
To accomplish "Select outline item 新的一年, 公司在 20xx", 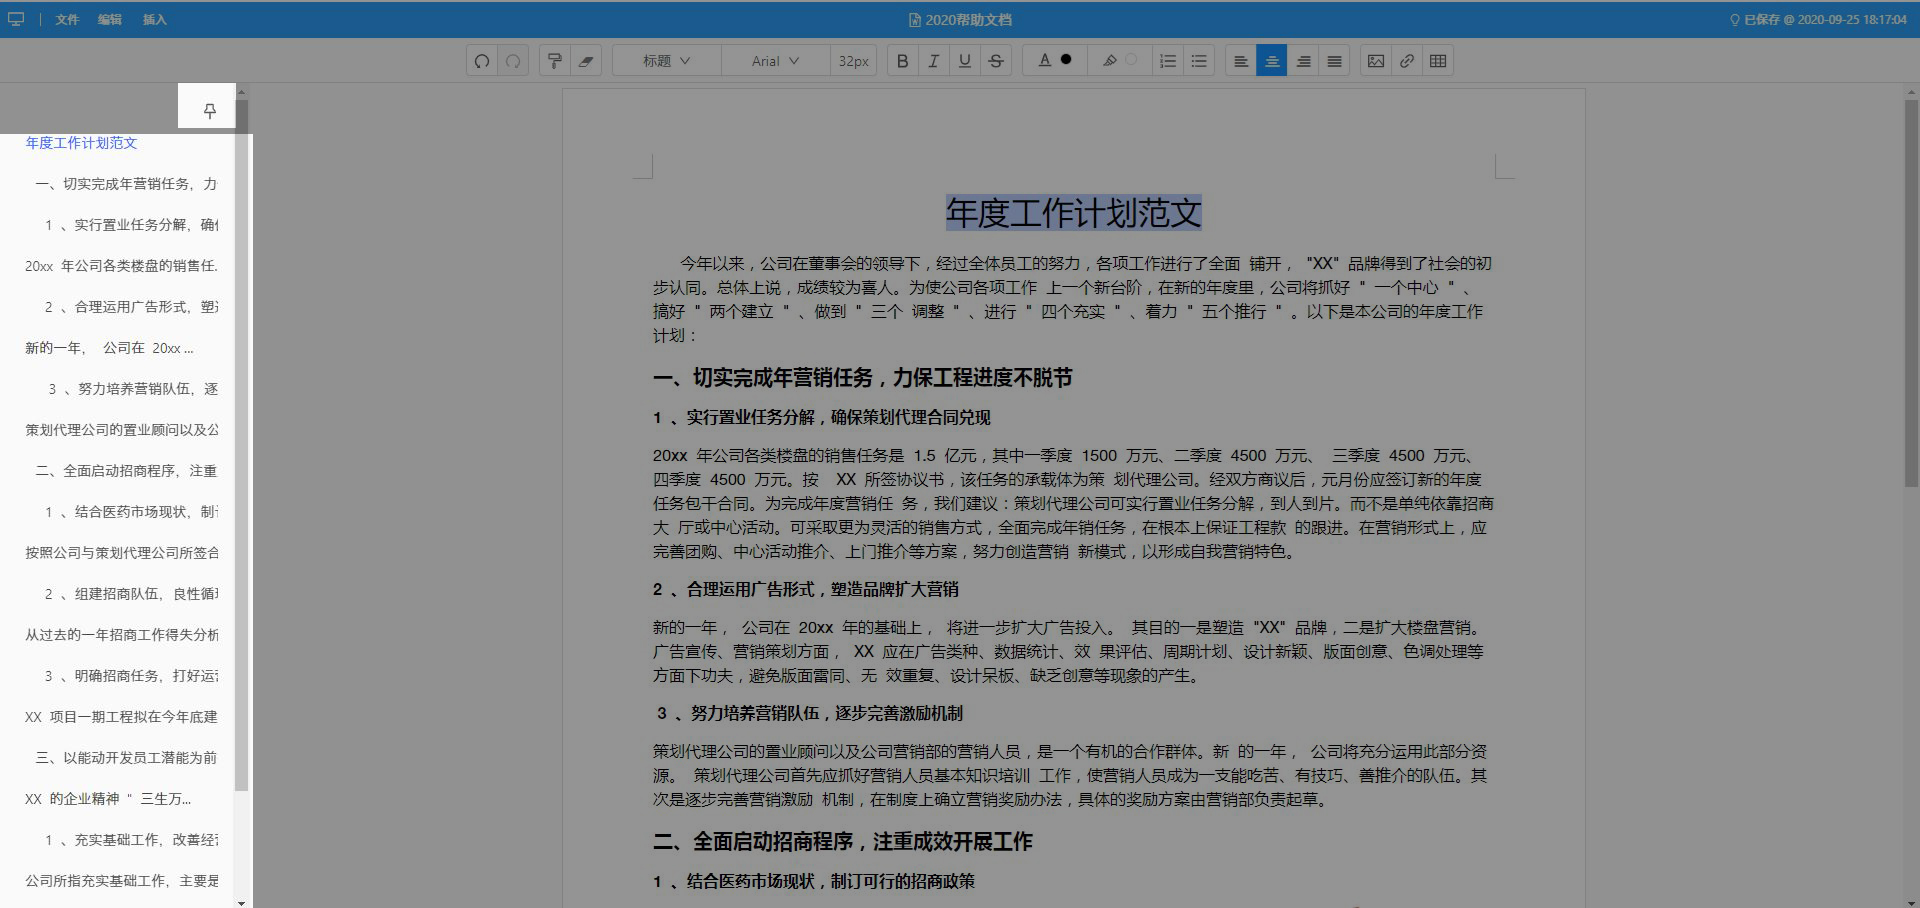I will [x=110, y=348].
